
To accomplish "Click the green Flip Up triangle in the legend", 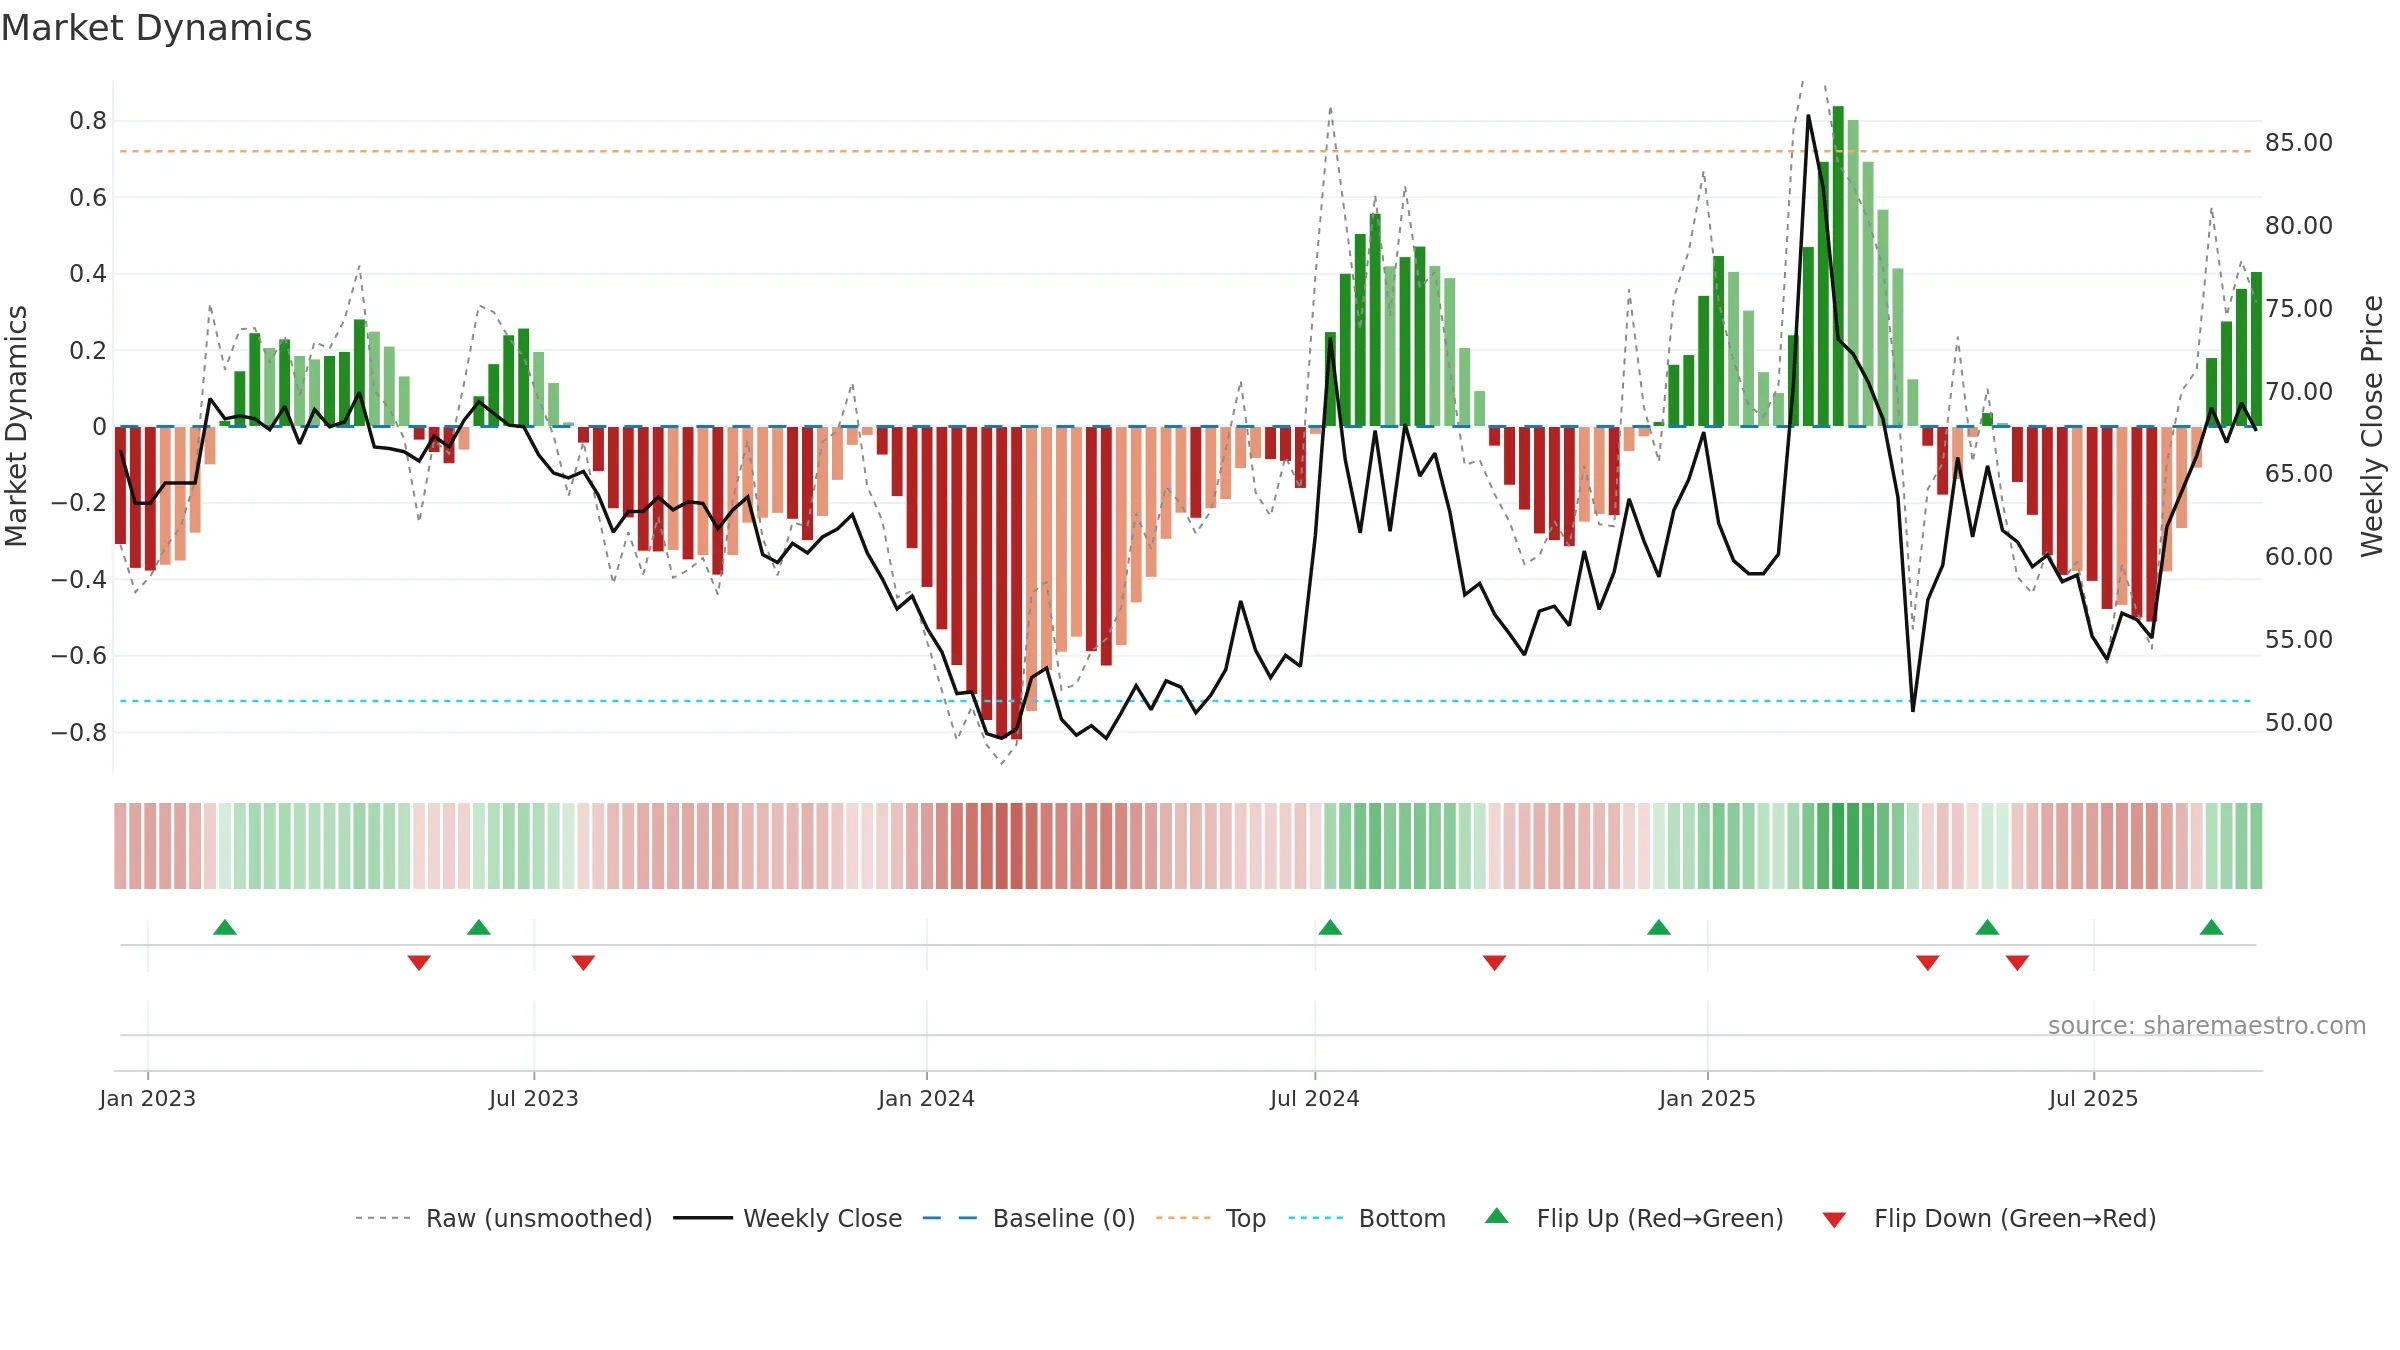I will tap(1497, 1216).
